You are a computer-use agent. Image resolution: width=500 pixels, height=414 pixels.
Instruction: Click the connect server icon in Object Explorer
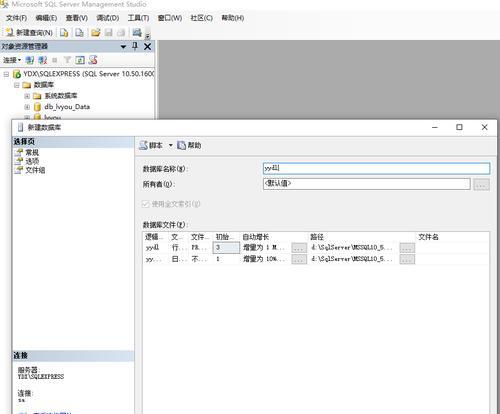[x=30, y=60]
